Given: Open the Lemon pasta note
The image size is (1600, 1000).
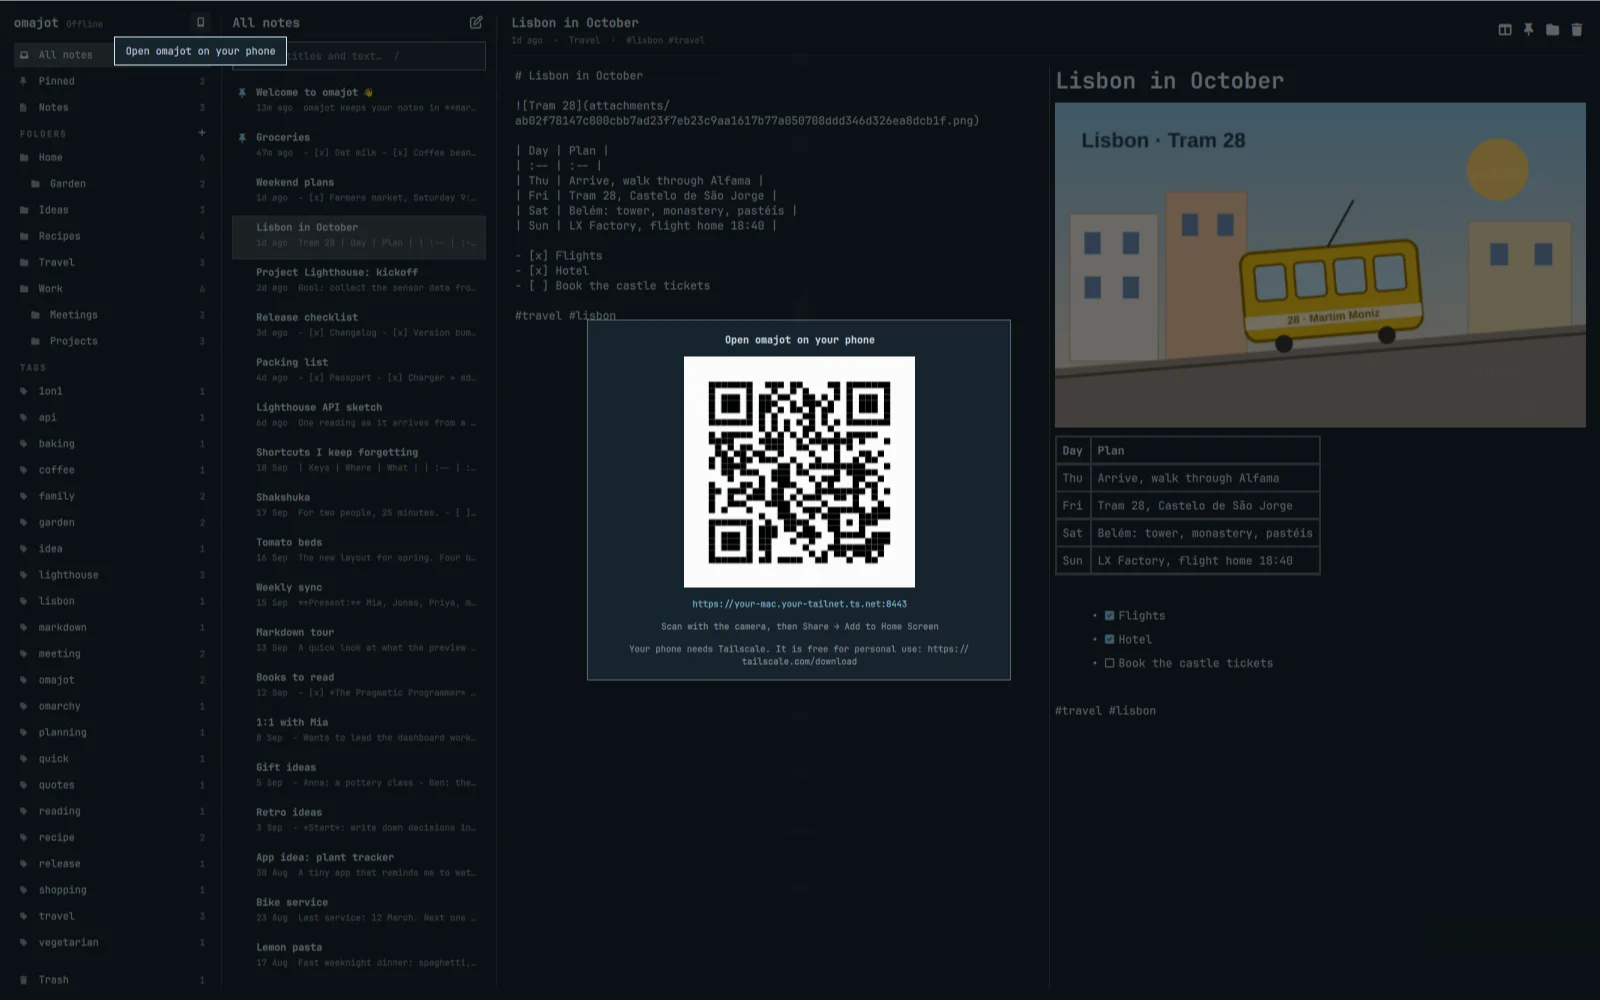Looking at the screenshot, I should (359, 955).
